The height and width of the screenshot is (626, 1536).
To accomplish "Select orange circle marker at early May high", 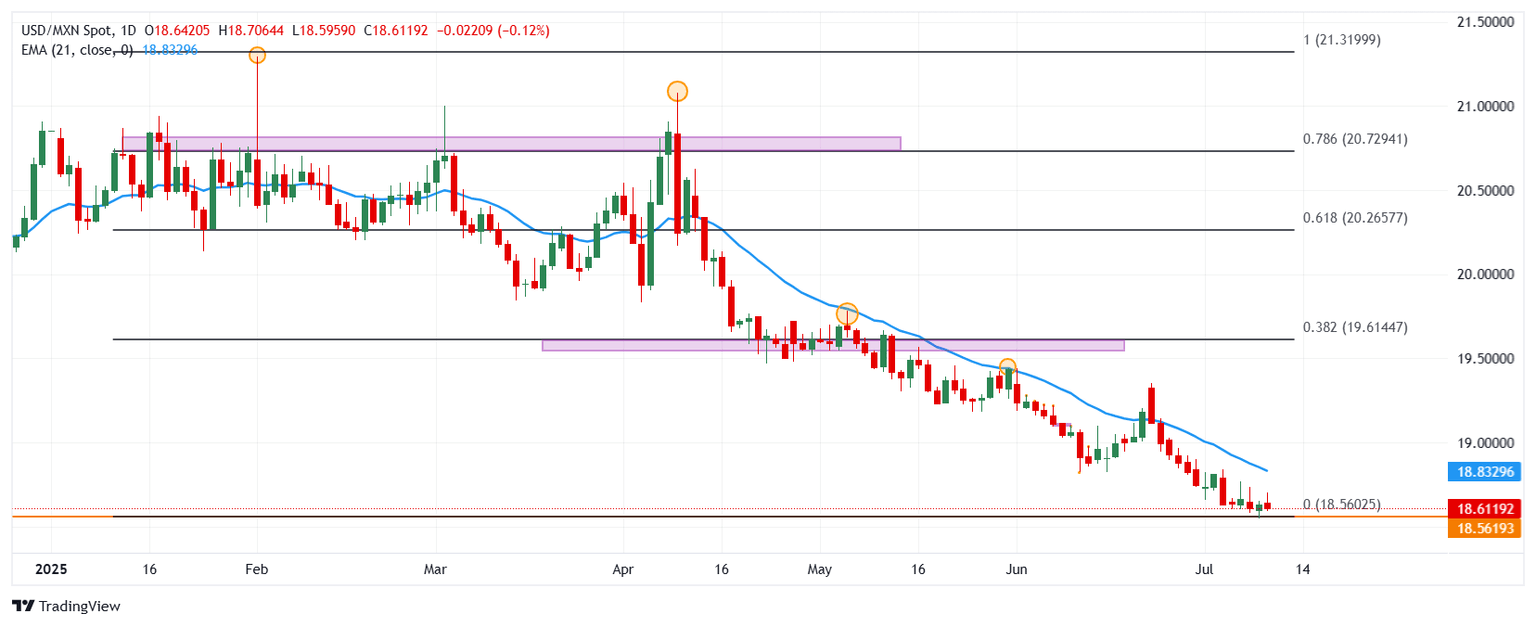I will pyautogui.click(x=846, y=313).
